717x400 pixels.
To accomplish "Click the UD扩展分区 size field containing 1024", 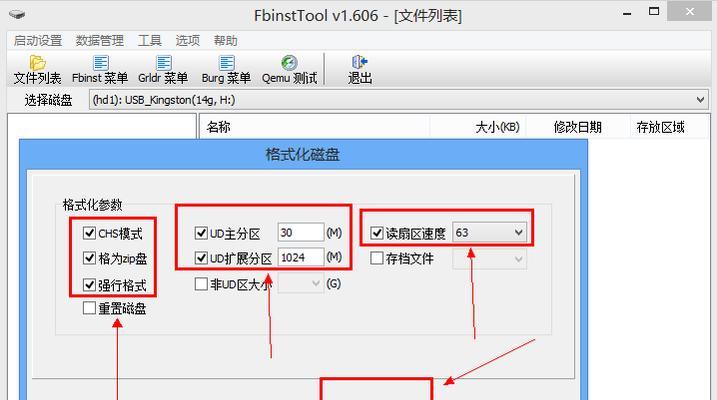I will point(300,257).
